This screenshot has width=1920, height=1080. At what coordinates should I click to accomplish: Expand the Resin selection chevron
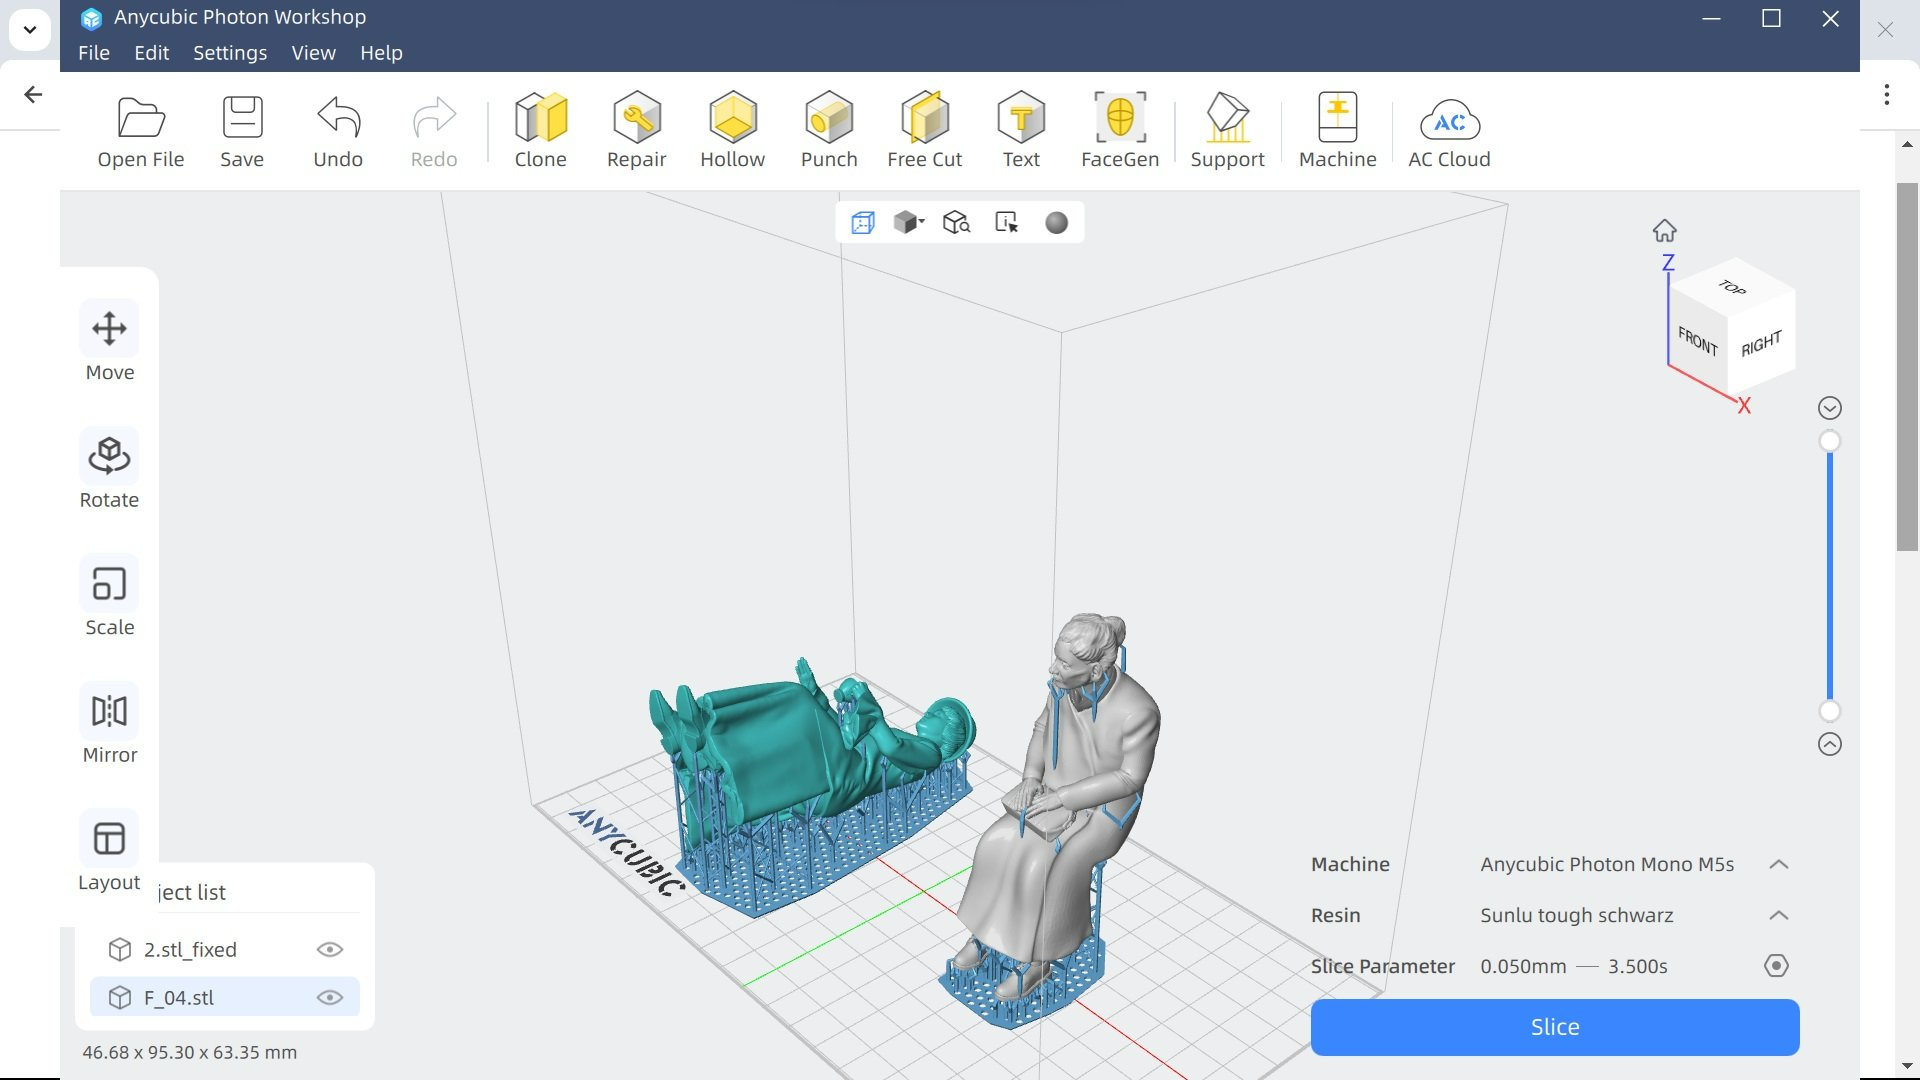1778,915
